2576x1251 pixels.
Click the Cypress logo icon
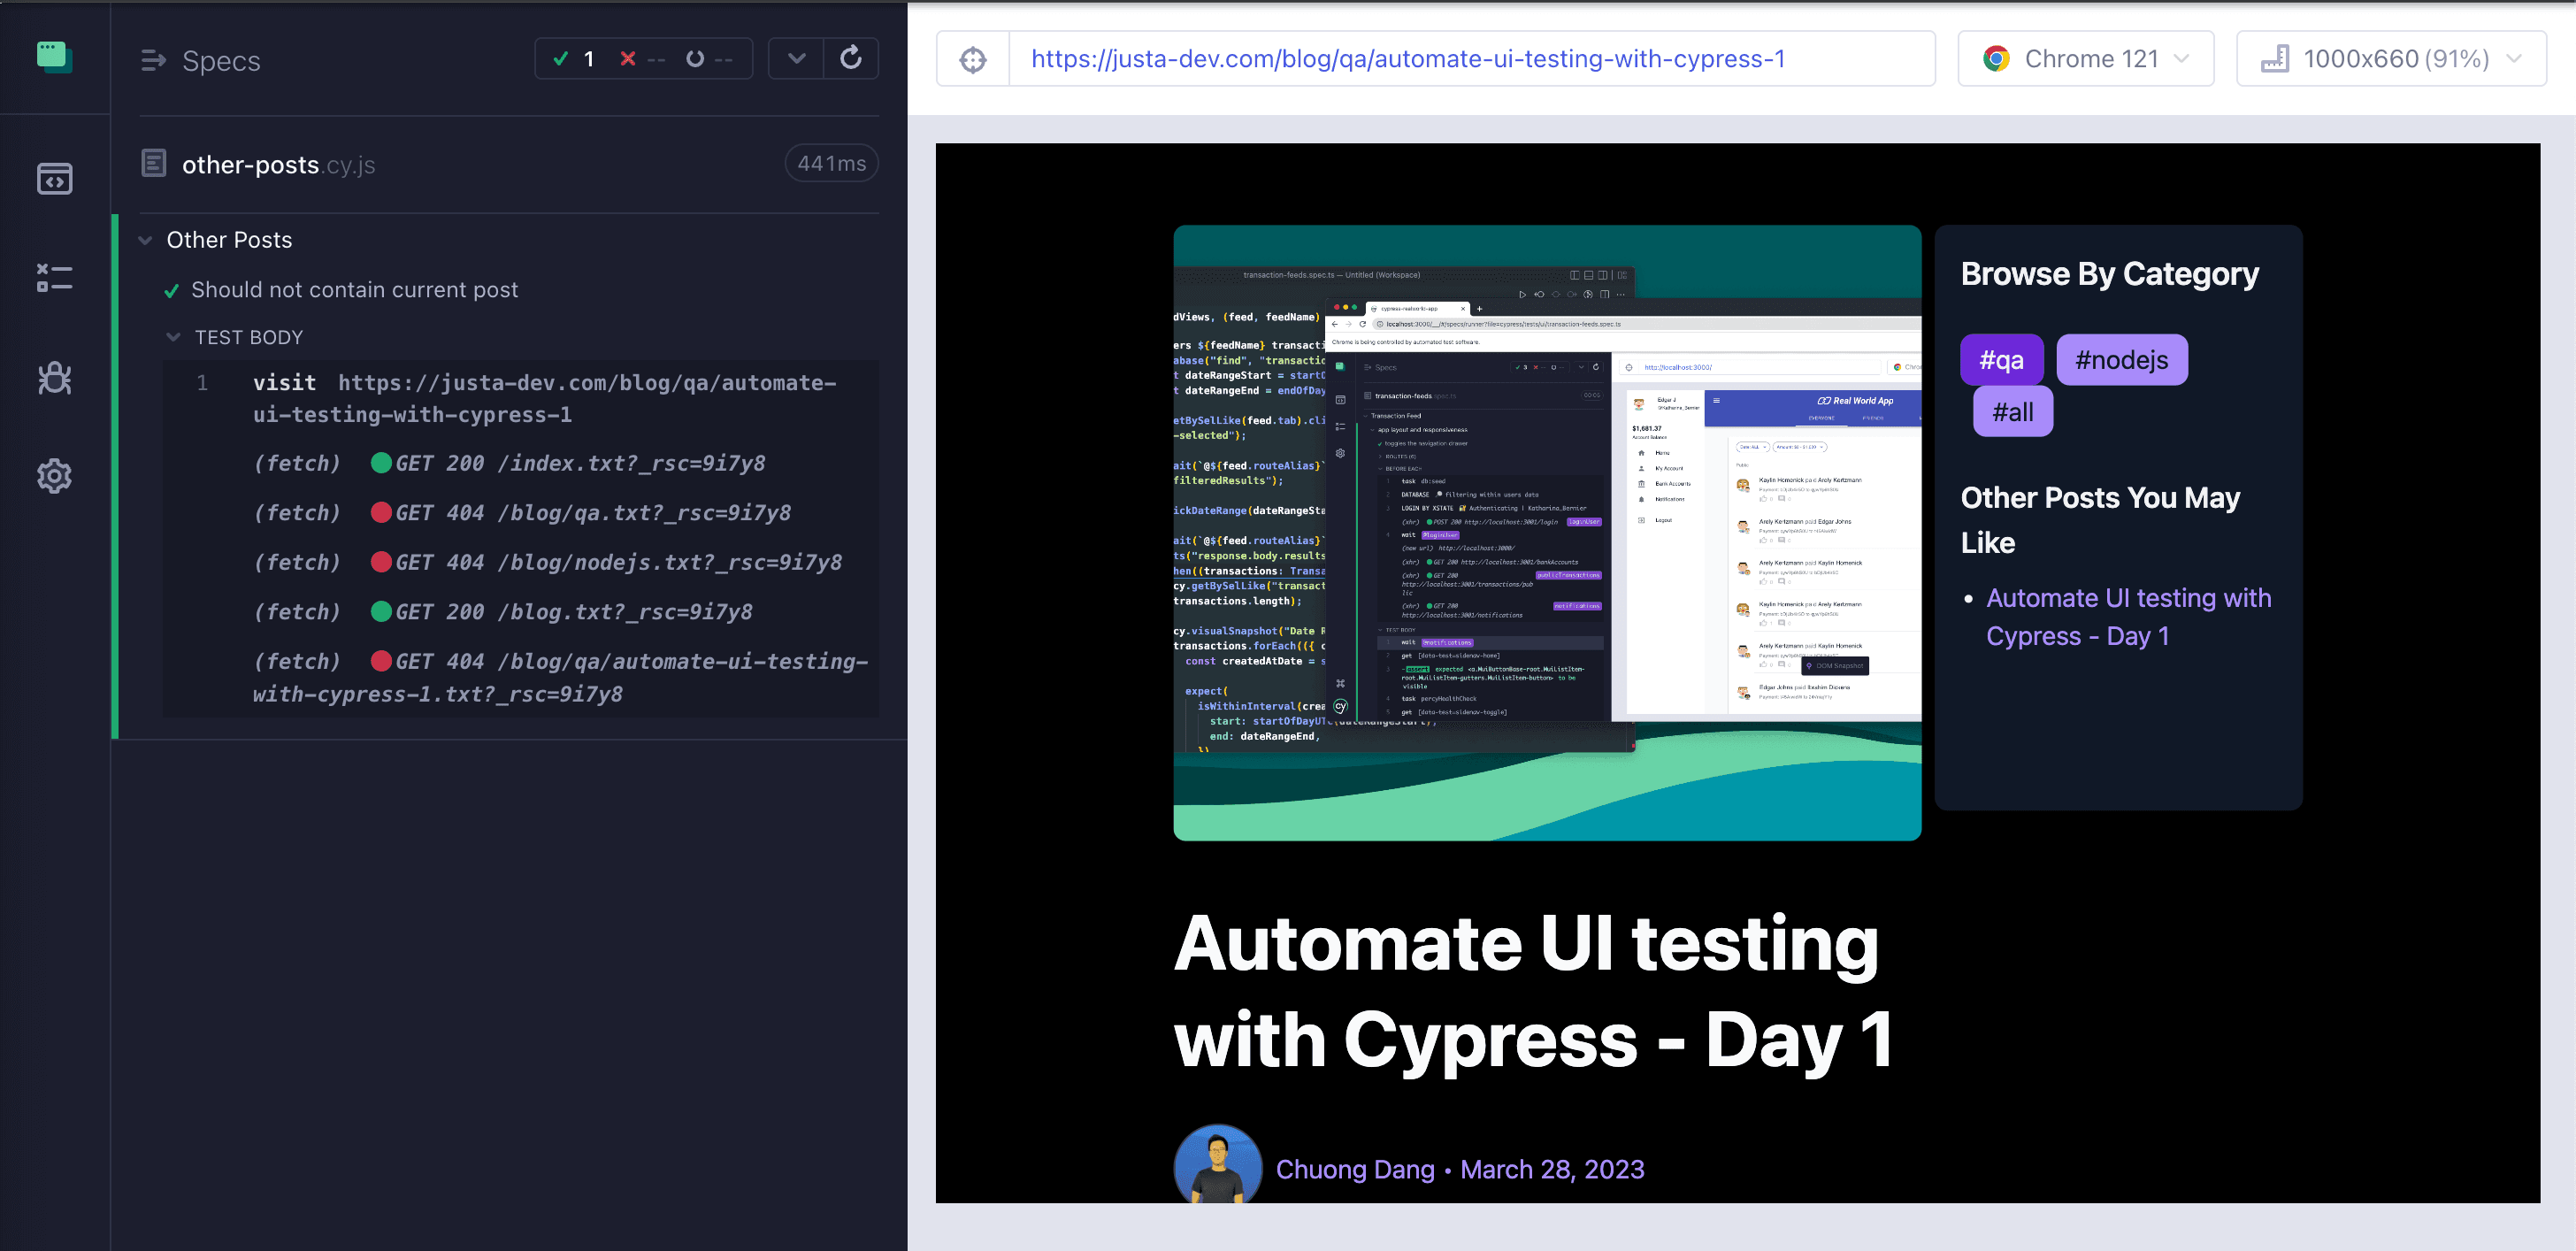coord(54,57)
